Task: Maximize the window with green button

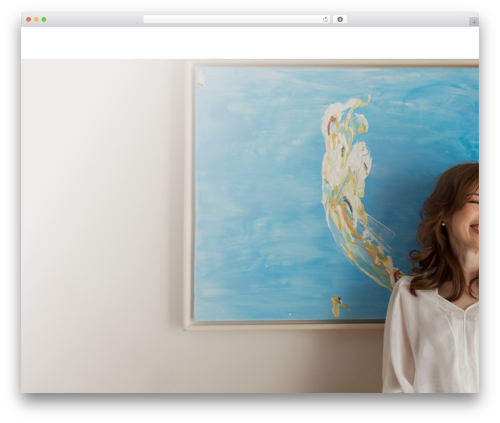Action: coord(44,20)
